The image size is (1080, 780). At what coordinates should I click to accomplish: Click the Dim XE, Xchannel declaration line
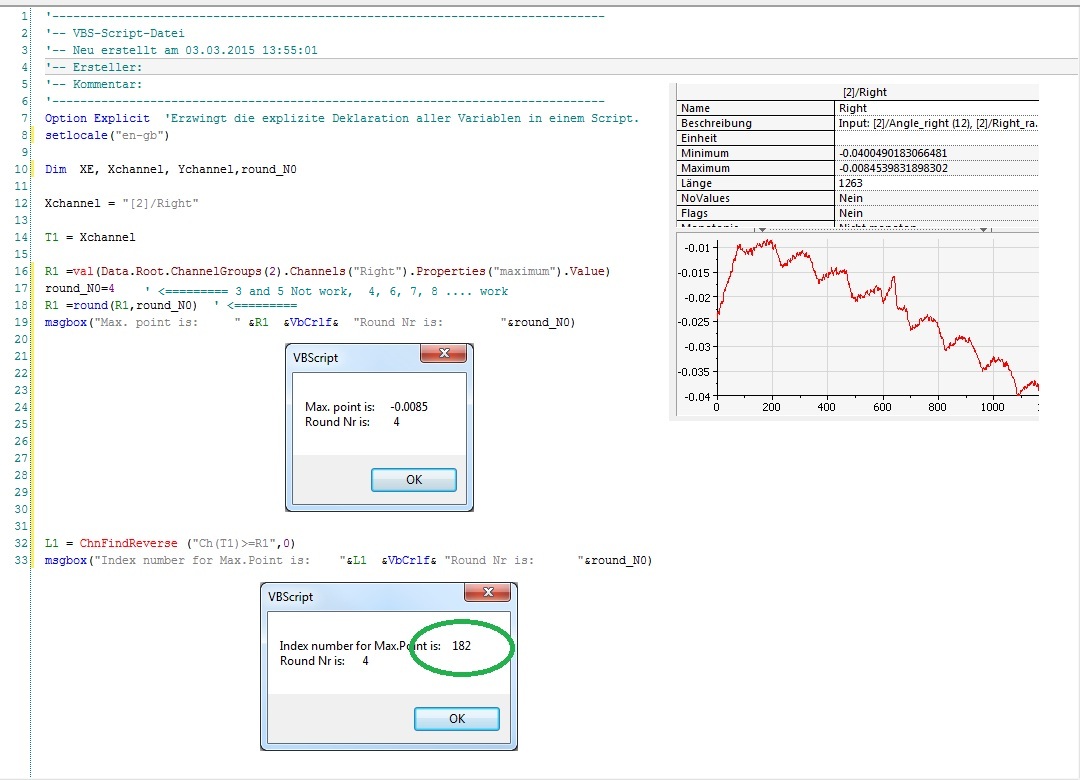[x=171, y=170]
